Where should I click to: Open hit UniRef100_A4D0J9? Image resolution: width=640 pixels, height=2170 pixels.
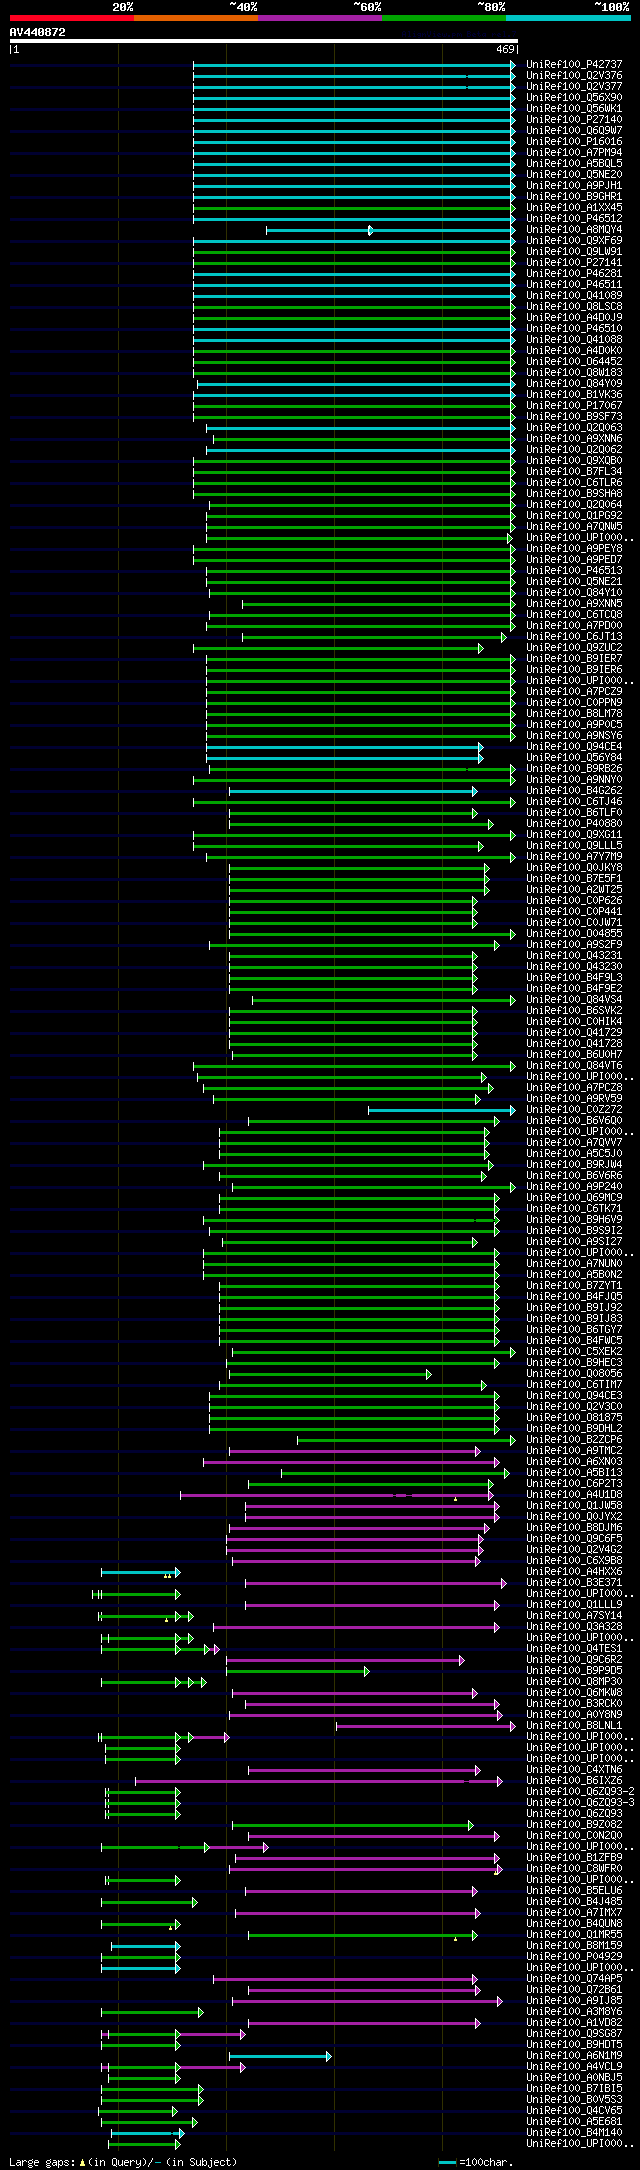click(x=574, y=317)
